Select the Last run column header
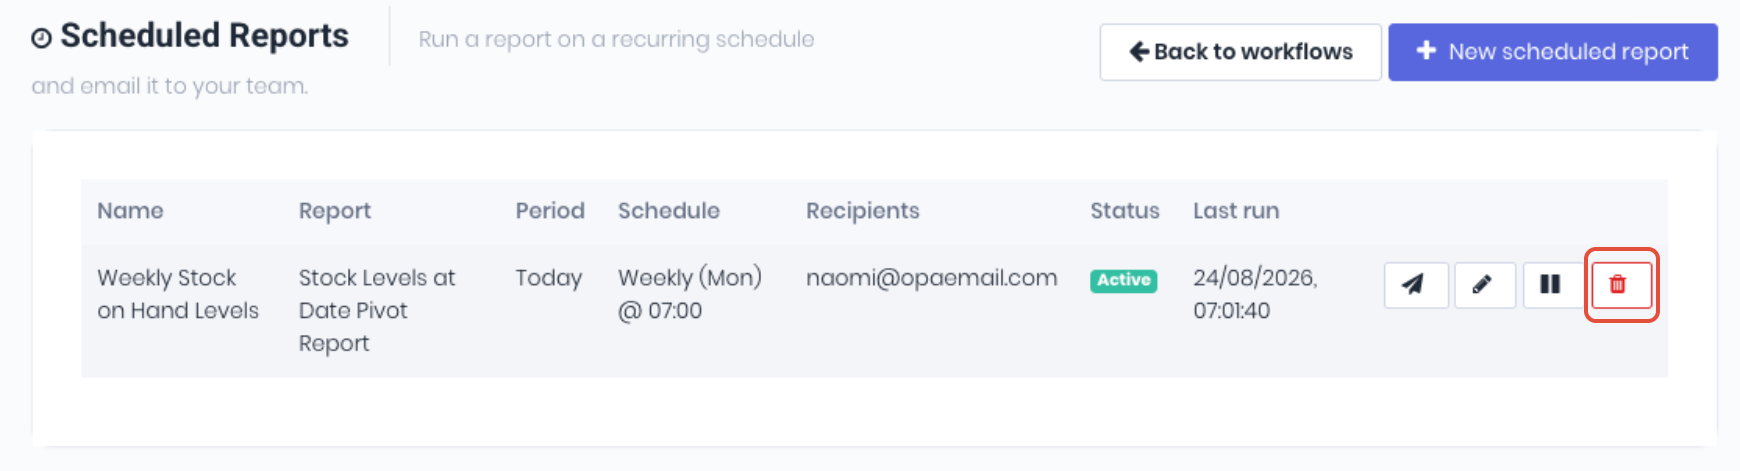The height and width of the screenshot is (471, 1740). tap(1236, 211)
